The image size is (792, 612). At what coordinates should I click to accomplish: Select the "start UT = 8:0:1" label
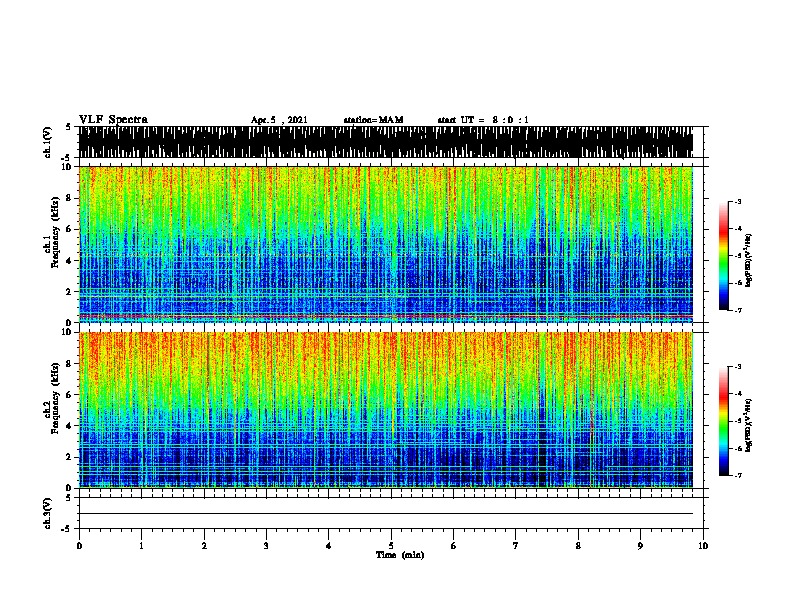483,120
